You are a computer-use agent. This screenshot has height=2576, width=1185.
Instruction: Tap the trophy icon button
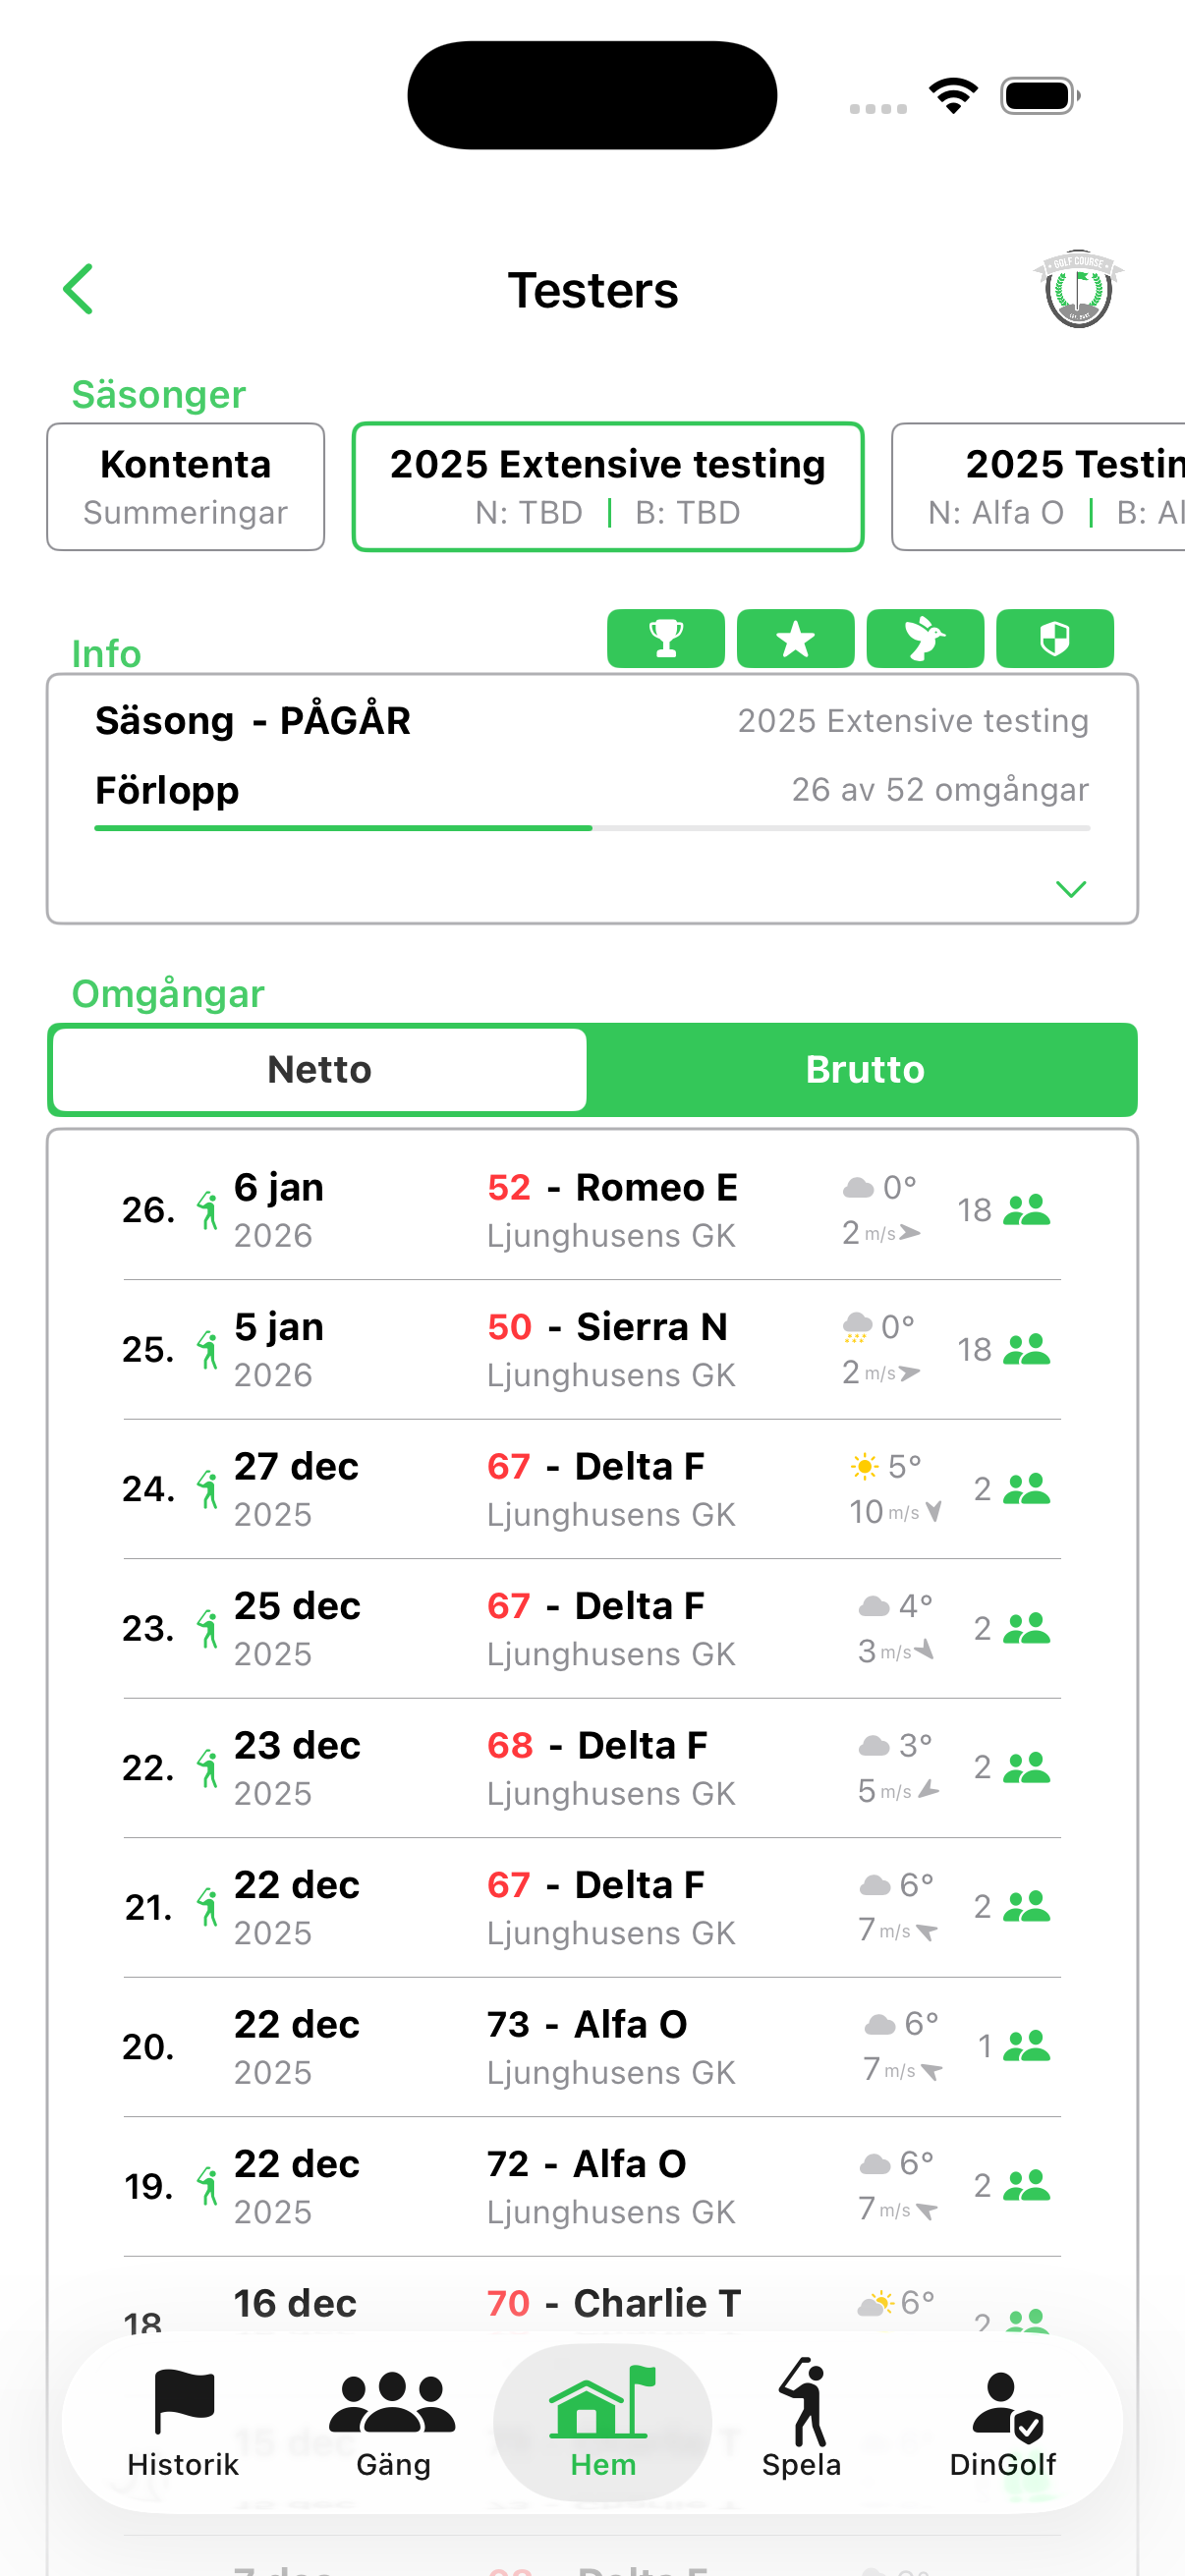point(665,638)
